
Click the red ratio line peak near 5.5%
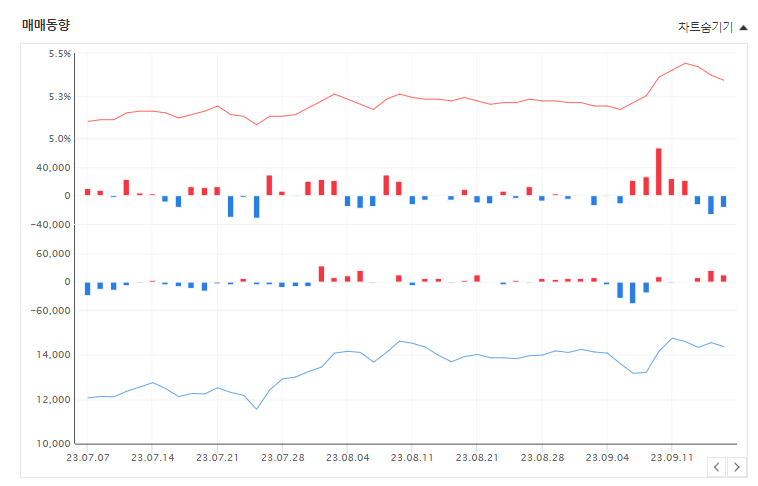click(685, 63)
